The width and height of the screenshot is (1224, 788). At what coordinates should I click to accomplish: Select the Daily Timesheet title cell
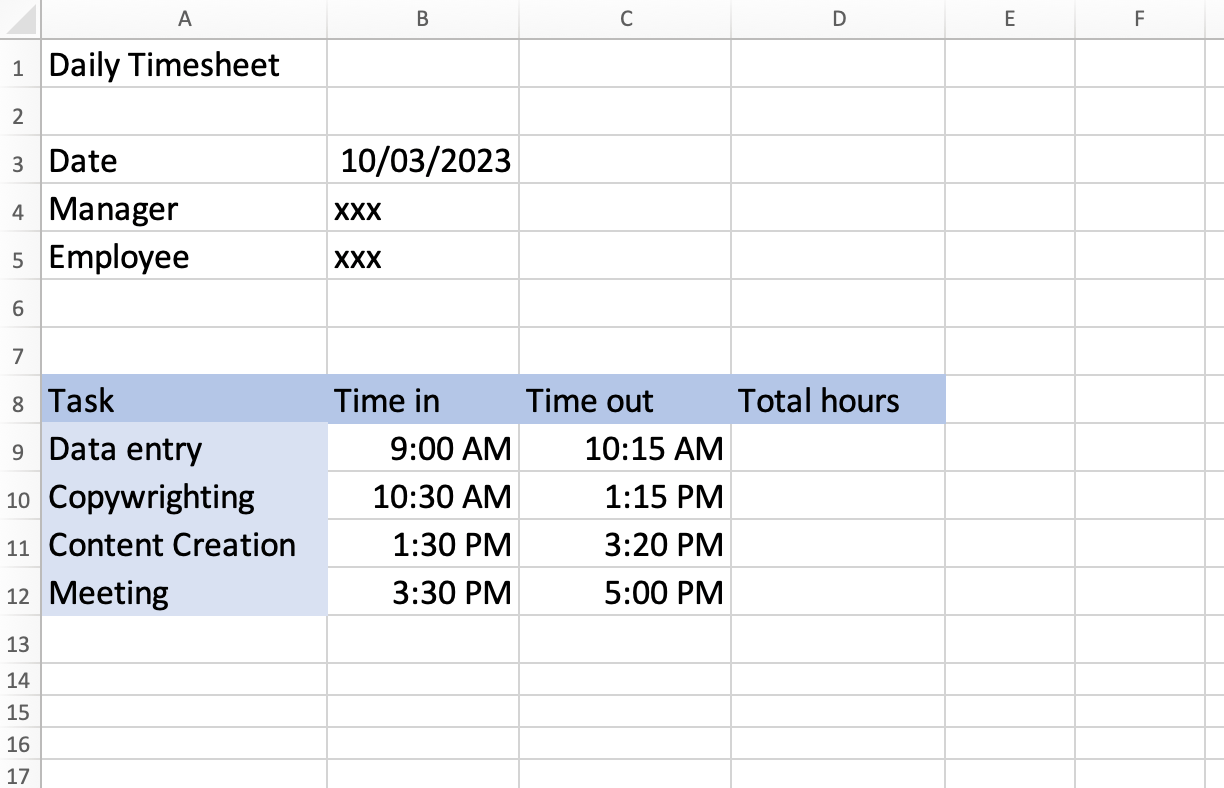coord(164,65)
